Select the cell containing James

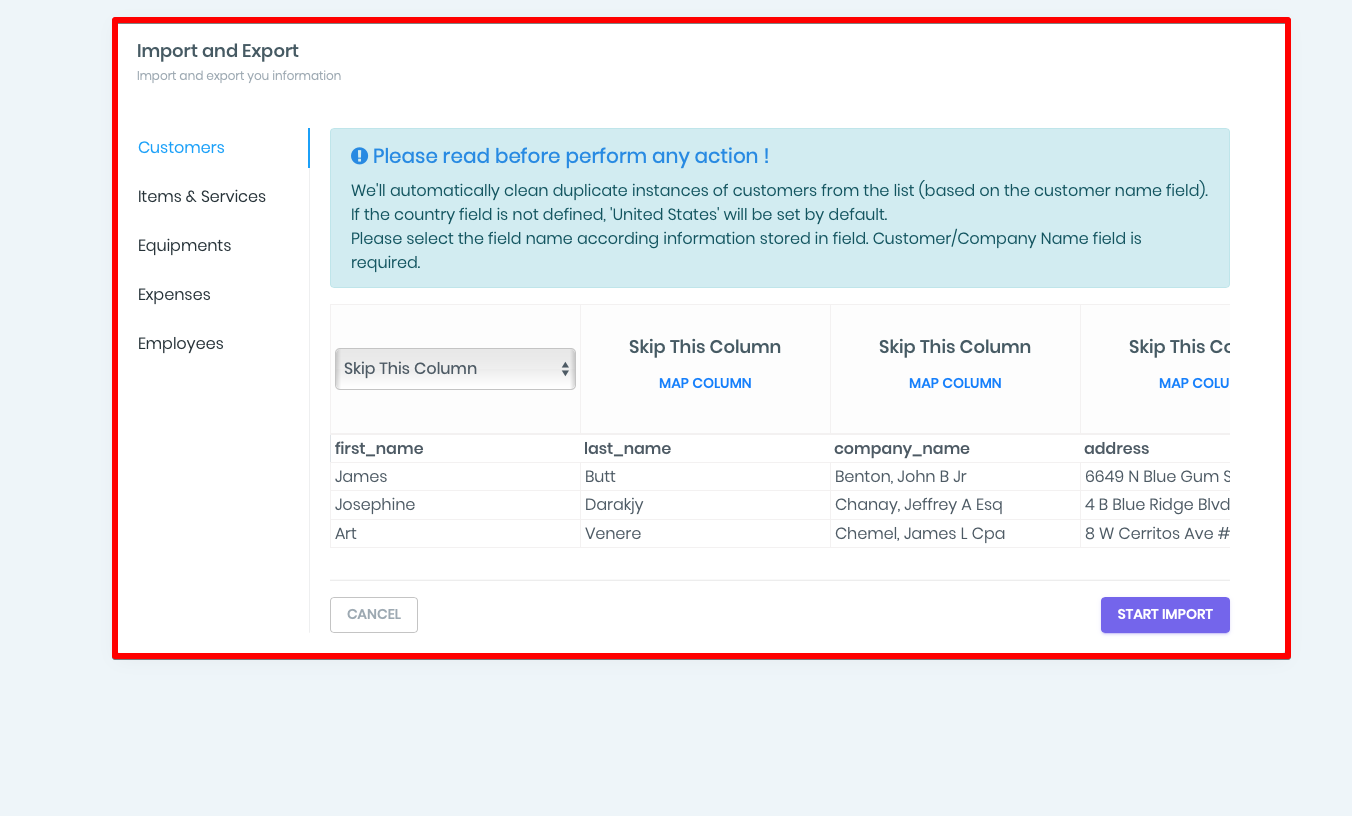click(x=455, y=477)
